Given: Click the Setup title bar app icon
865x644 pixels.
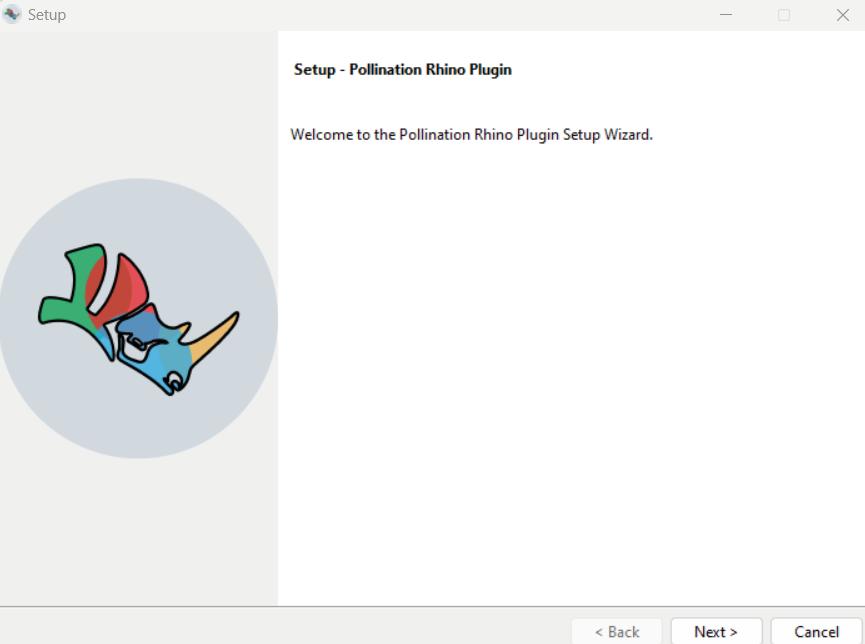Looking at the screenshot, I should pos(12,14).
